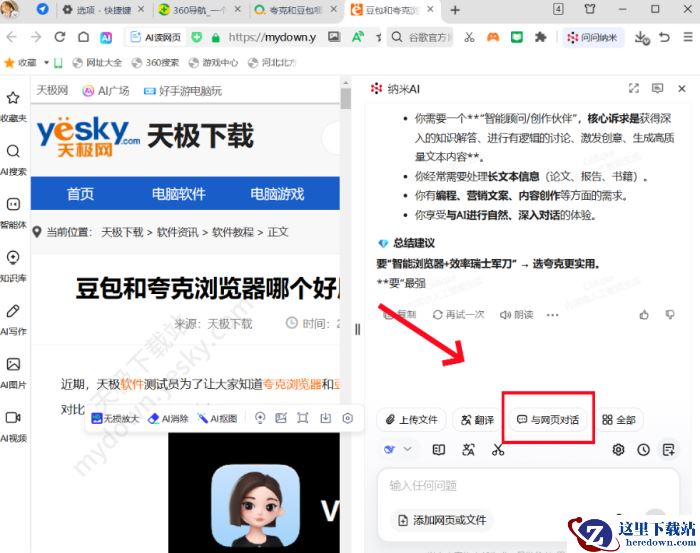Click the 软件教程 breadcrumb link
The image size is (700, 553).
point(233,232)
